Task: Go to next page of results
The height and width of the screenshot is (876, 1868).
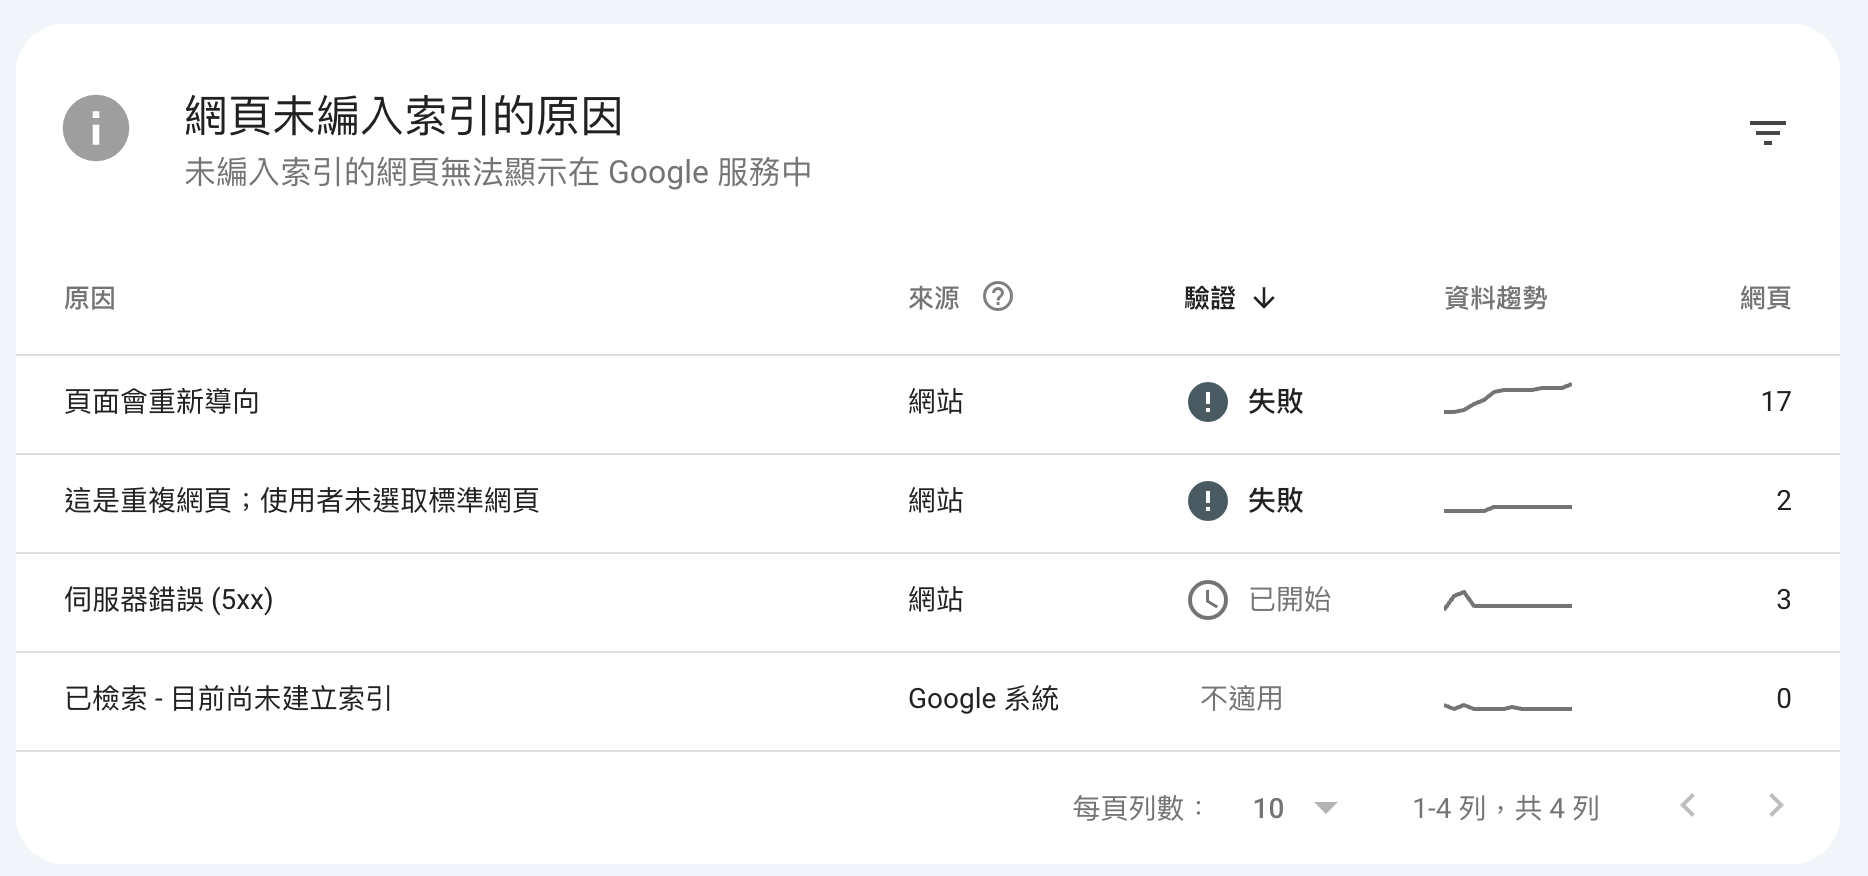Action: [x=1775, y=806]
